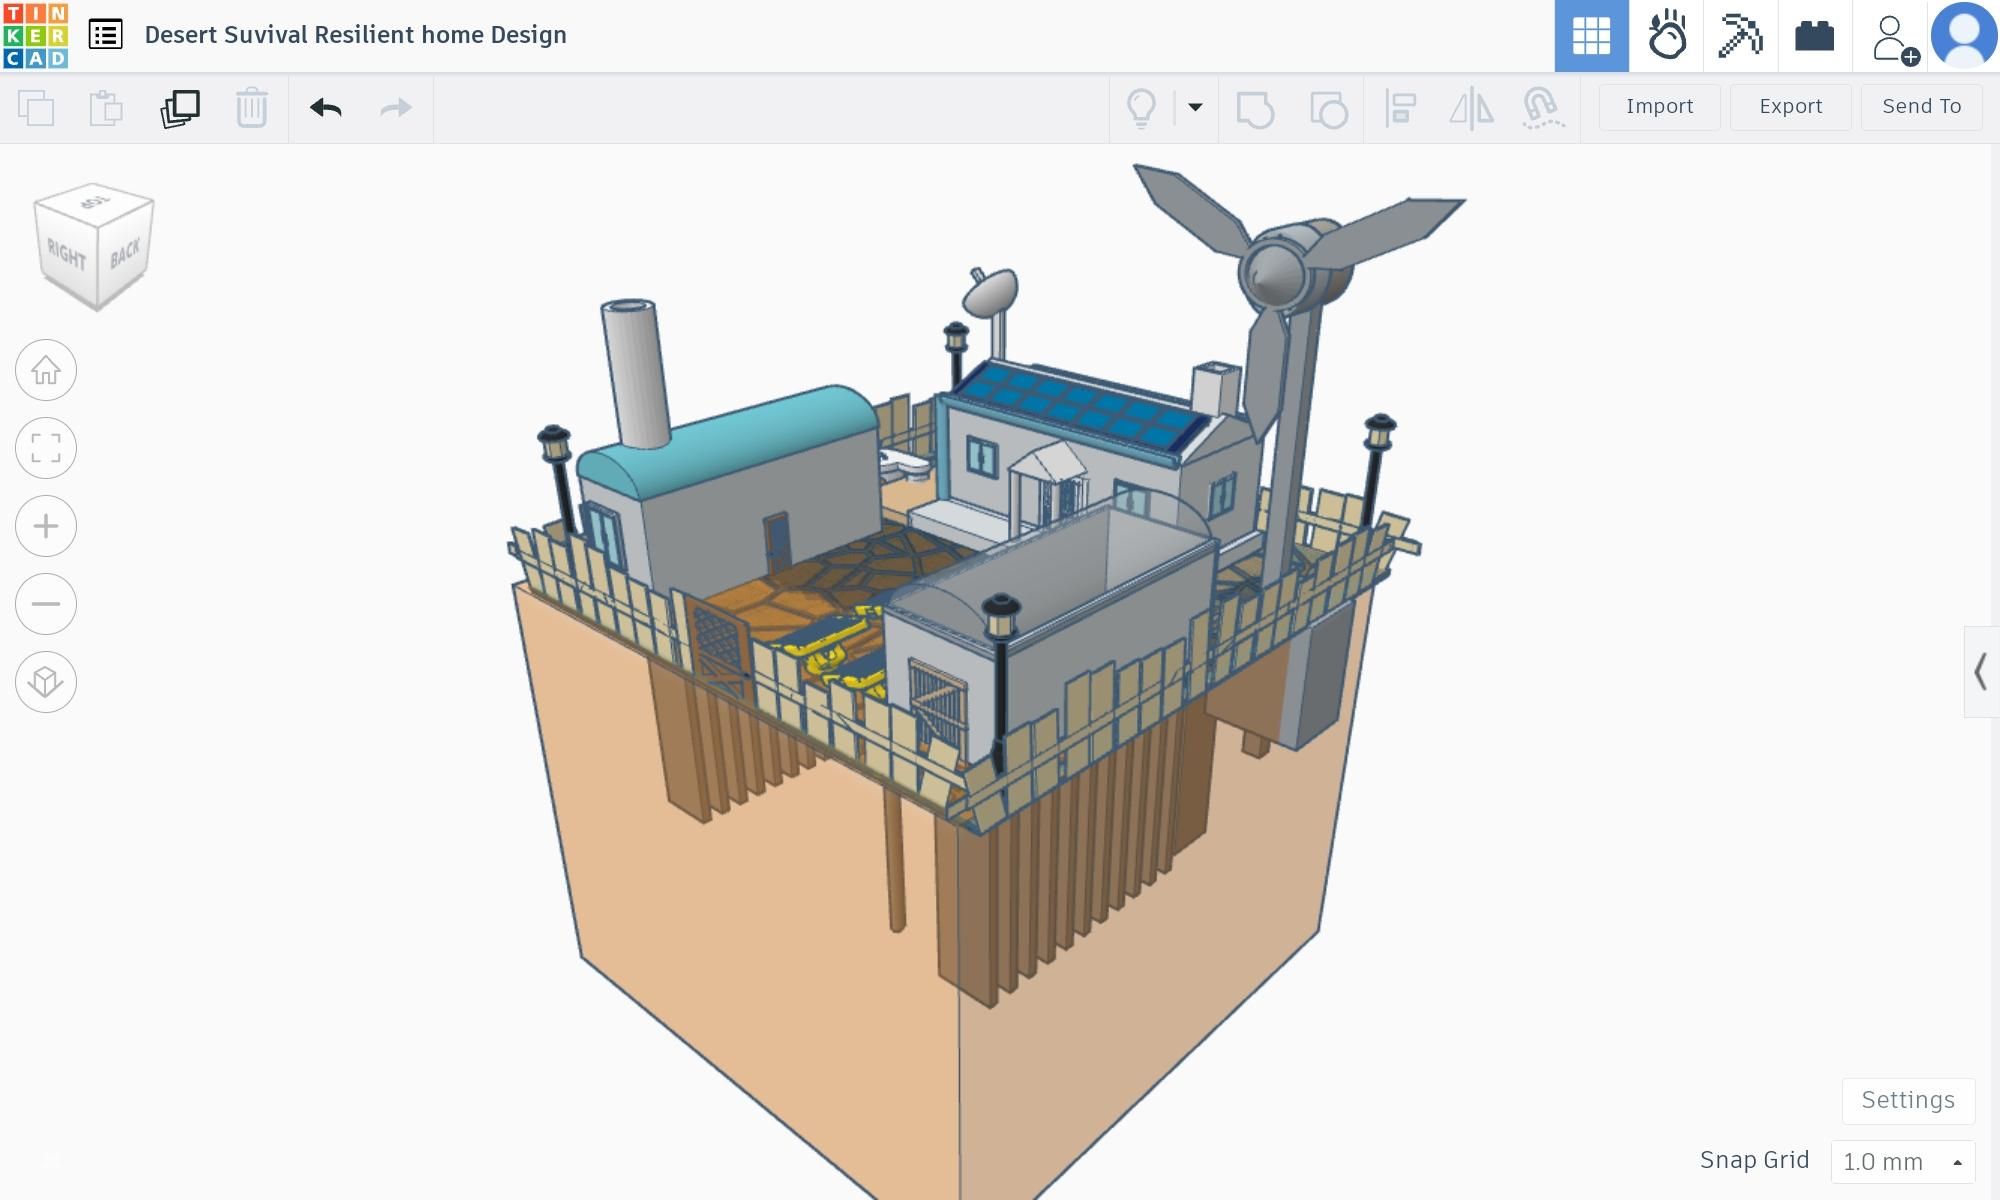Open the Snap Grid dropdown
The height and width of the screenshot is (1200, 2000).
pos(1902,1162)
